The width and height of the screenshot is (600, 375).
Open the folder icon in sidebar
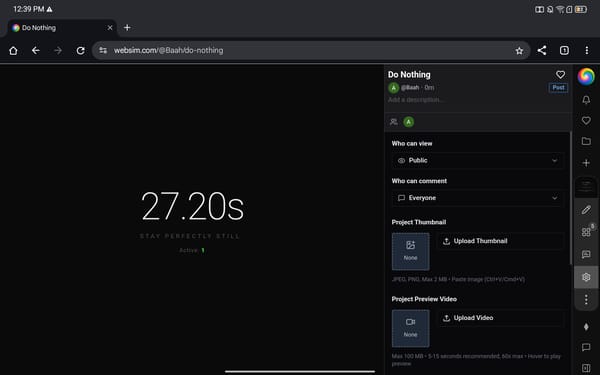click(x=586, y=141)
